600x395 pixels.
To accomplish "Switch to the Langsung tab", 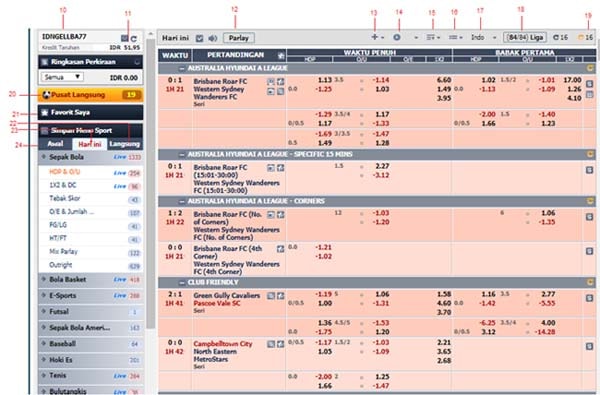I will click(x=124, y=144).
